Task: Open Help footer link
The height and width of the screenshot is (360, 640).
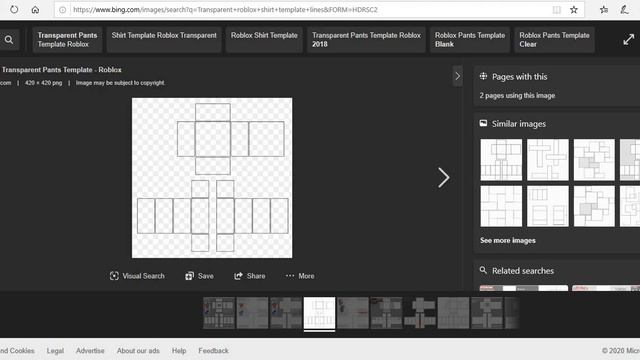Action: coord(179,351)
